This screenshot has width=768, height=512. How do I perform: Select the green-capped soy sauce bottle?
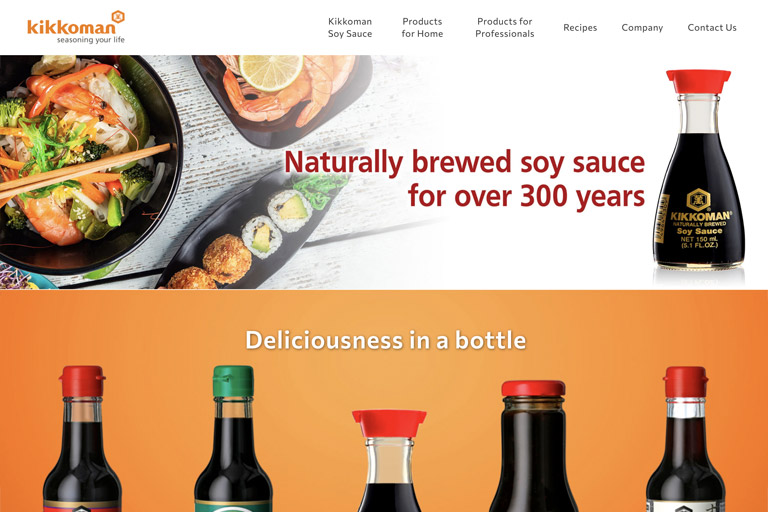point(234,439)
